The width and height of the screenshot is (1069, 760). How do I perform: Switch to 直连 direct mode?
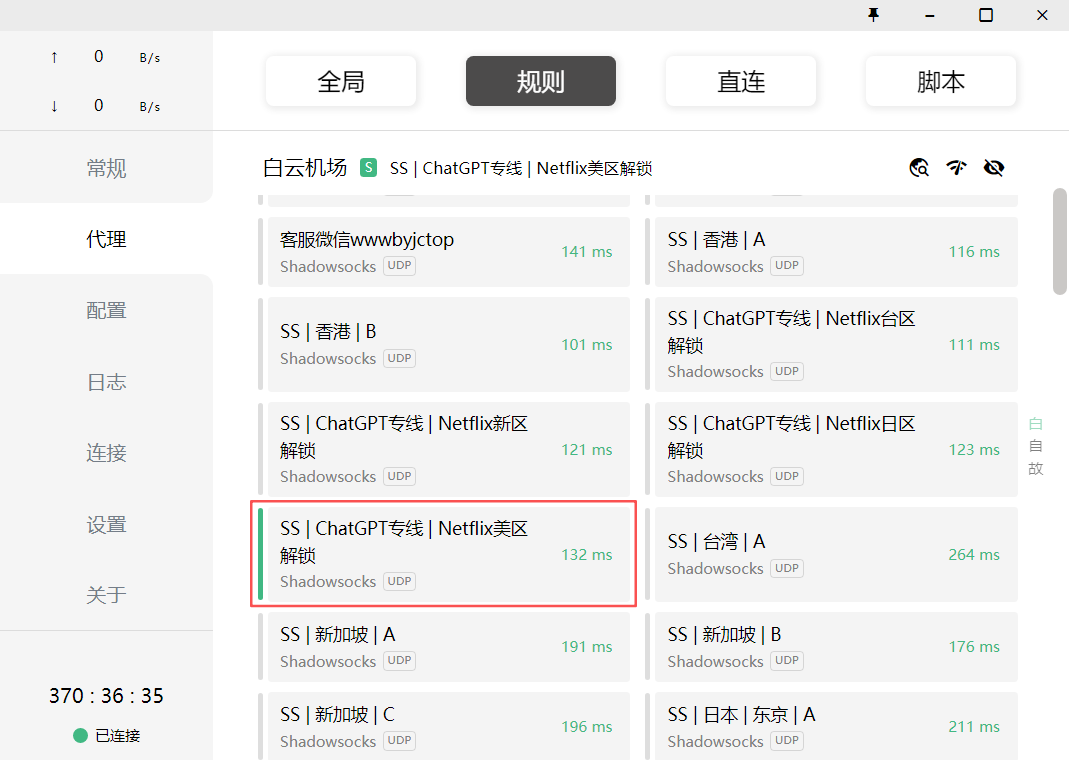pyautogui.click(x=741, y=81)
